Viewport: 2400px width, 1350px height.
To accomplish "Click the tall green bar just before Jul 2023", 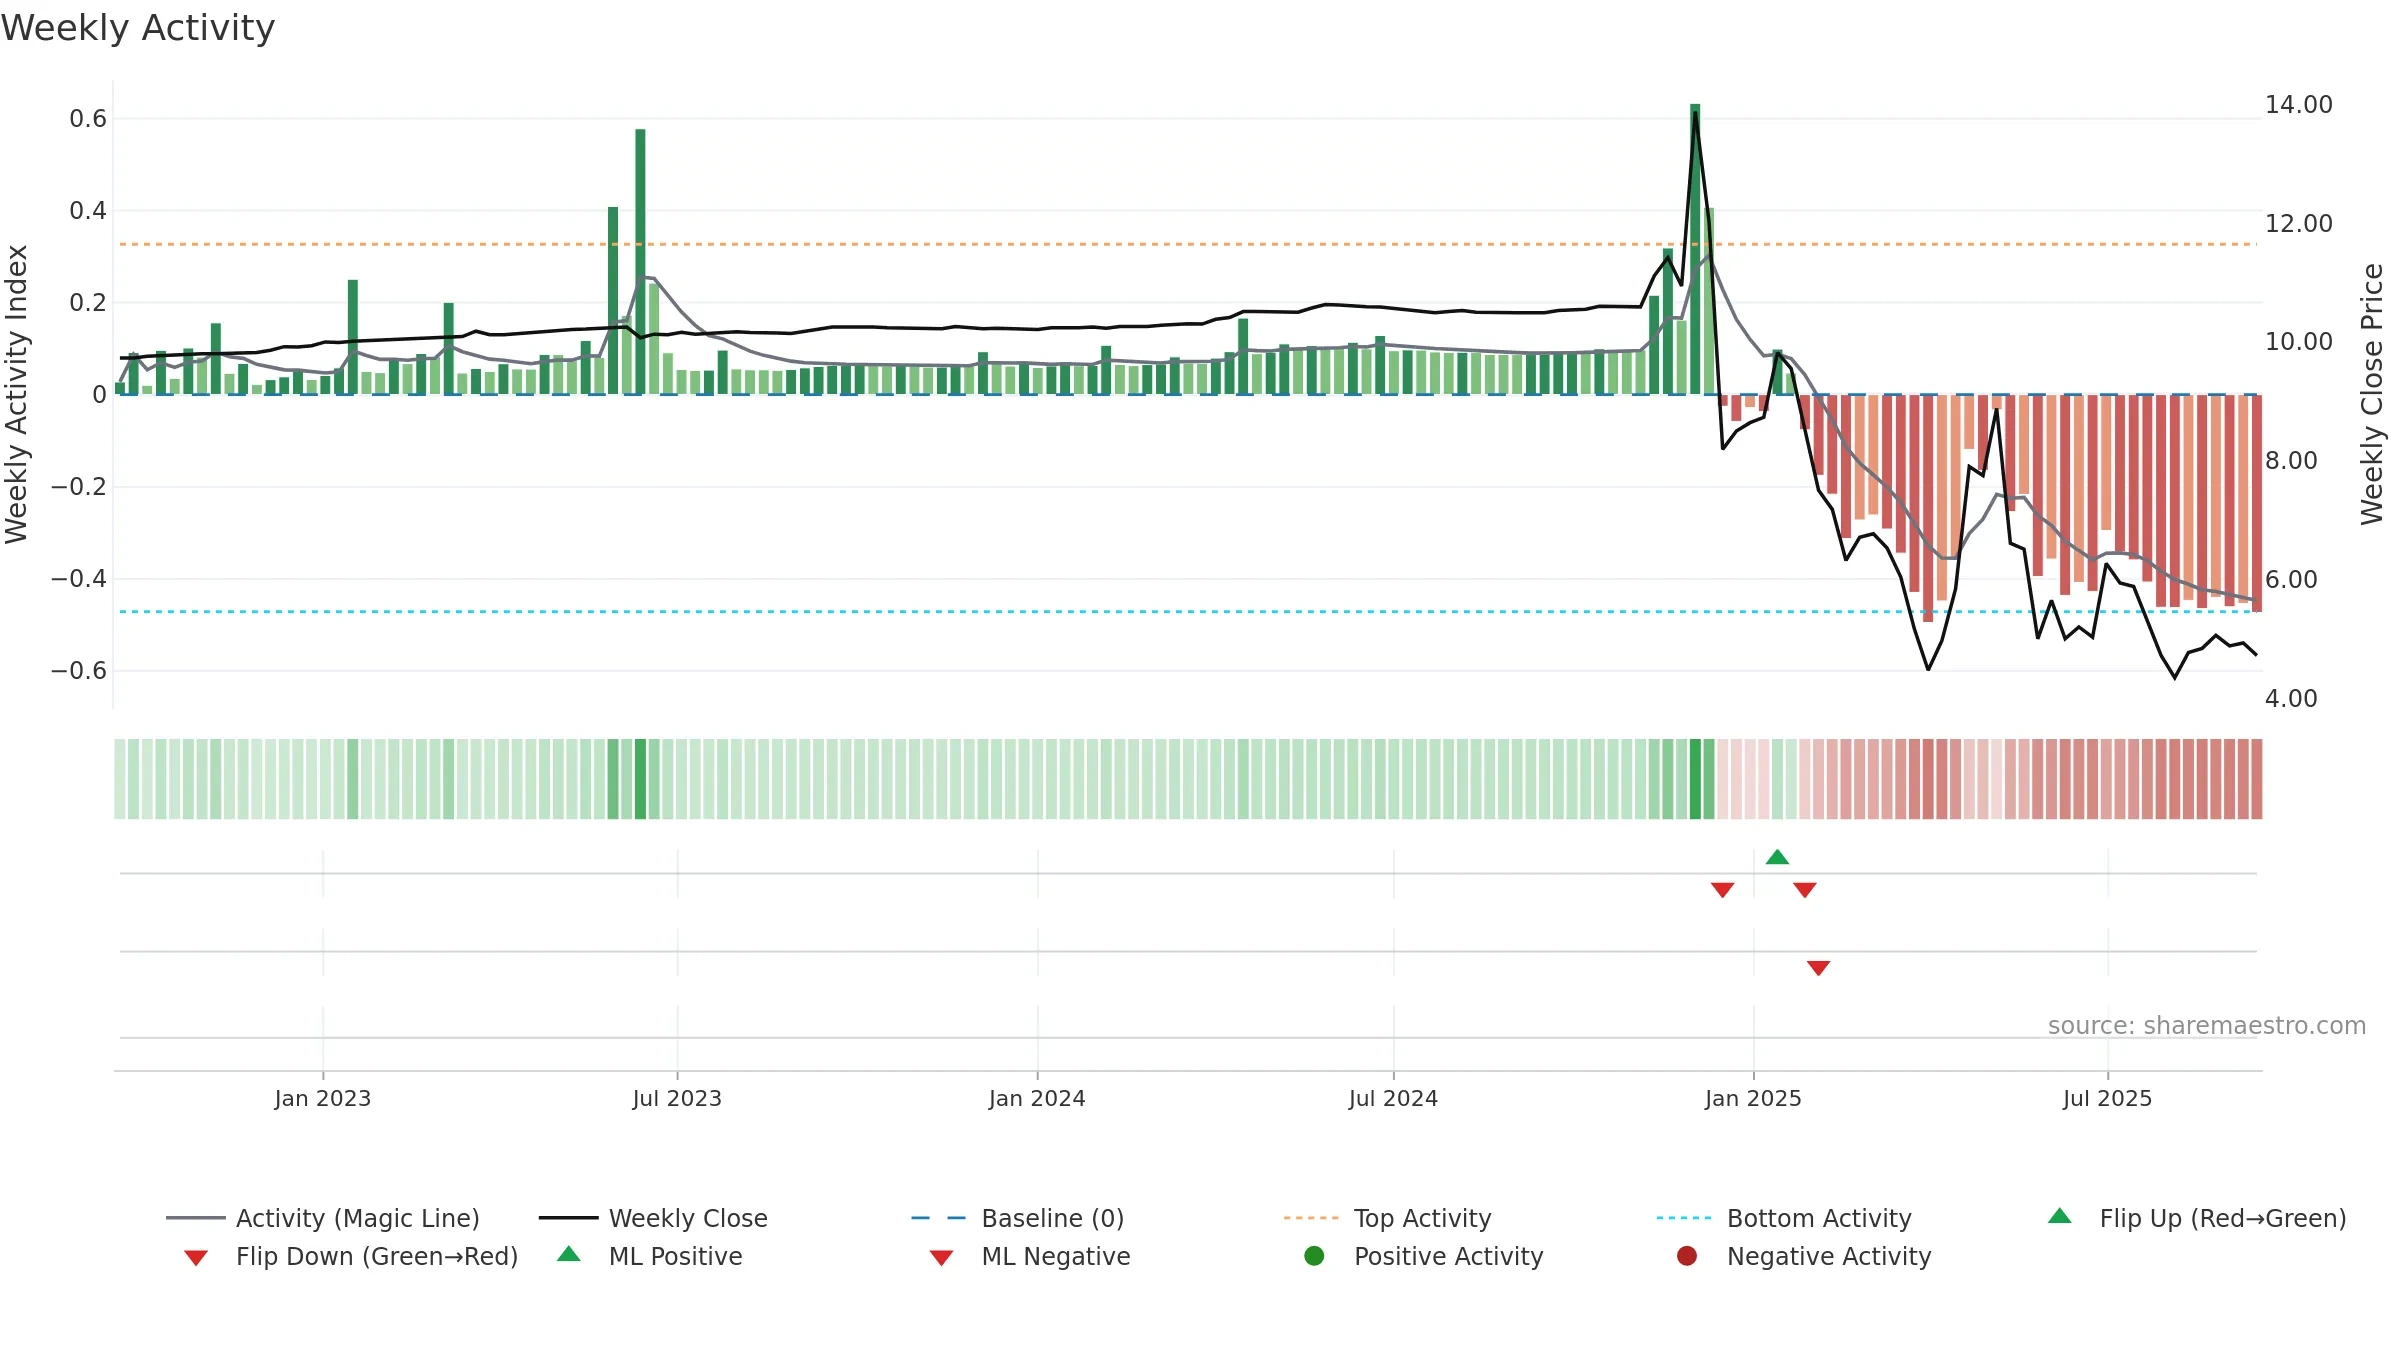I will [x=640, y=262].
